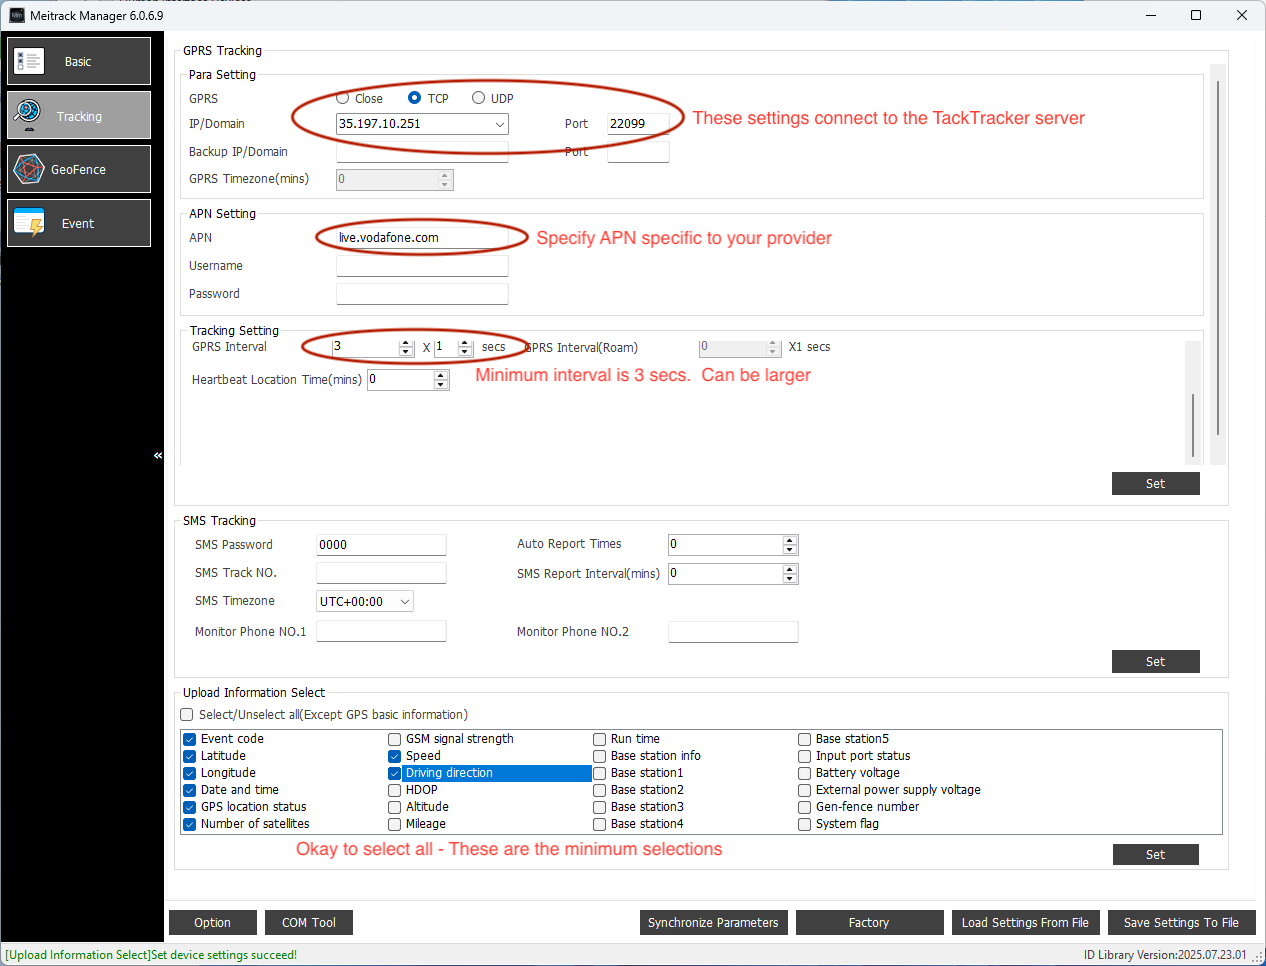
Task: Uncheck the Driving direction checkbox
Action: click(x=395, y=774)
